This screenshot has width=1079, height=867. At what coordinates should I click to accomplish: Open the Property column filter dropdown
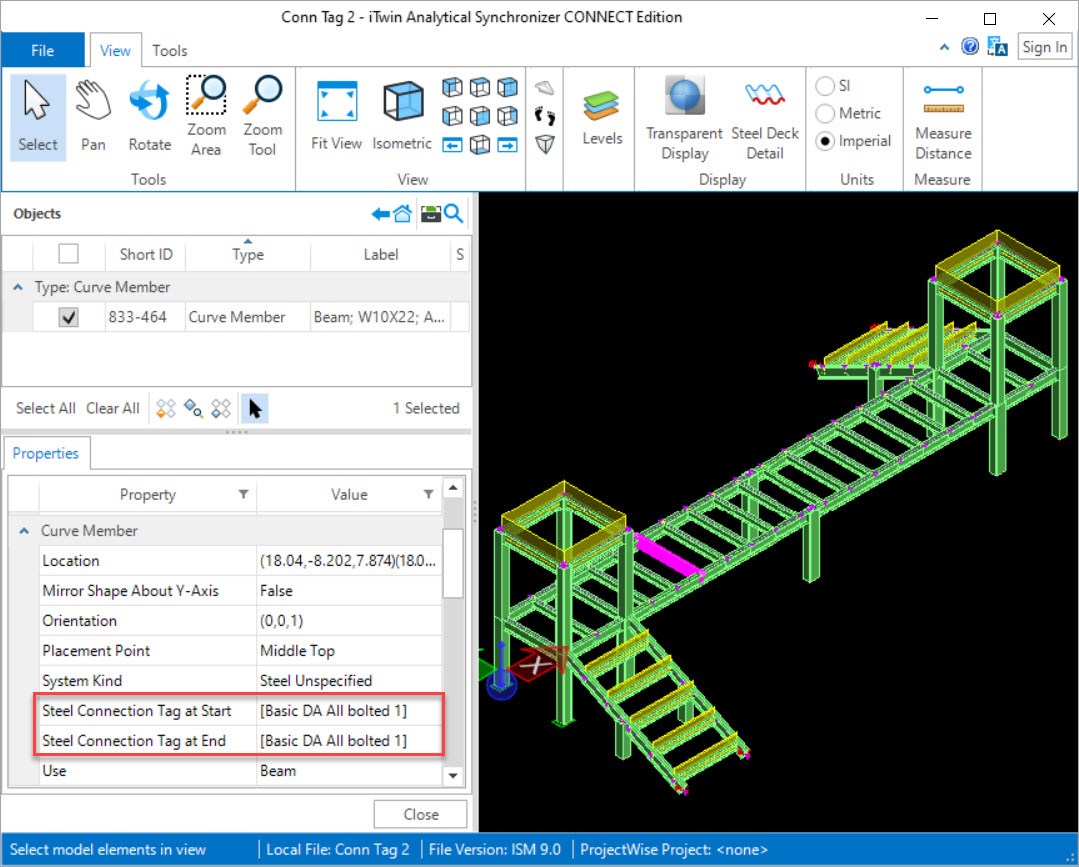243,494
